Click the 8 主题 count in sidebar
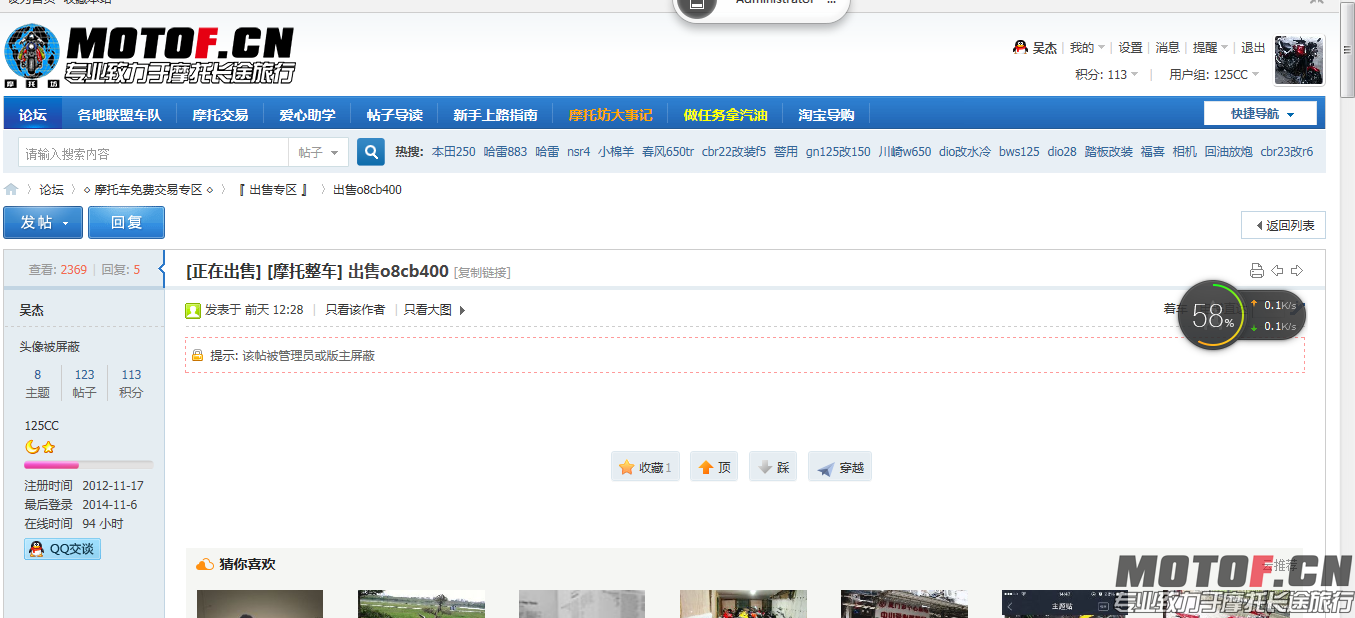The image size is (1355, 618). (38, 384)
